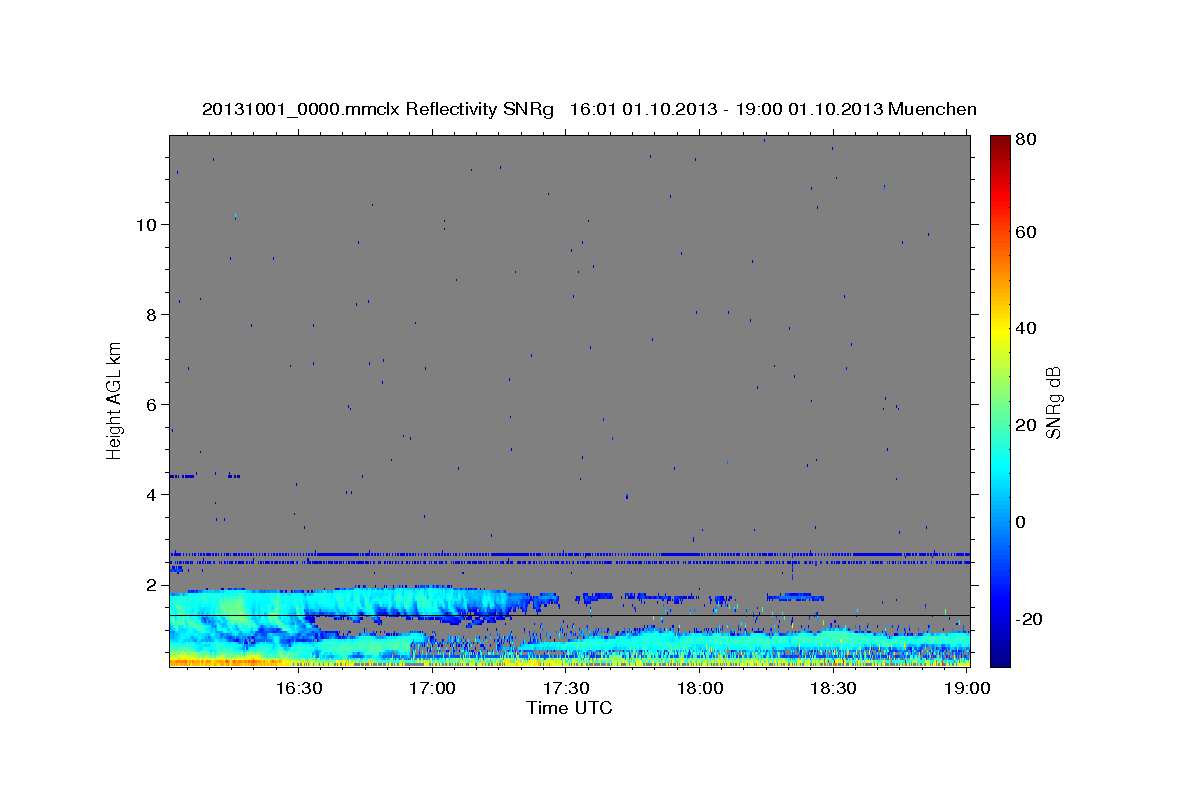Screen dimensions: 1200x800
Task: Click the 18:30 time tick label
Action: pos(833,689)
